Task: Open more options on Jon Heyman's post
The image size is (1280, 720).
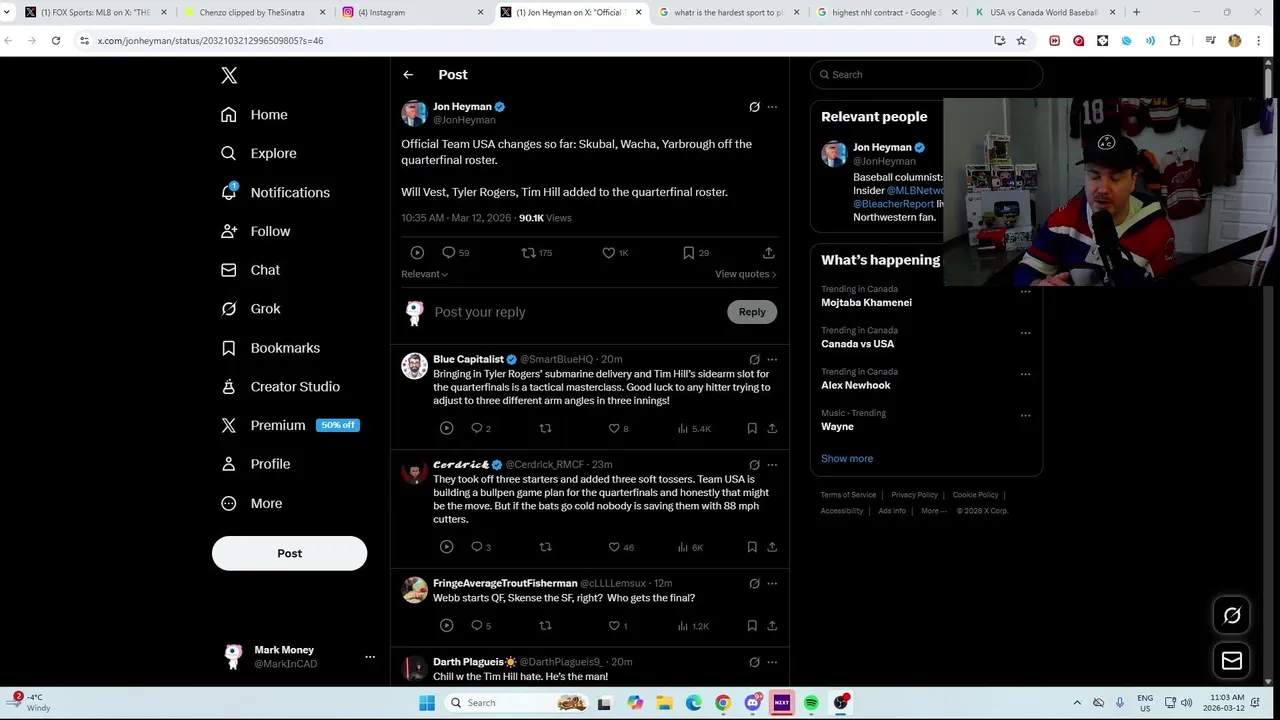Action: 772,107
